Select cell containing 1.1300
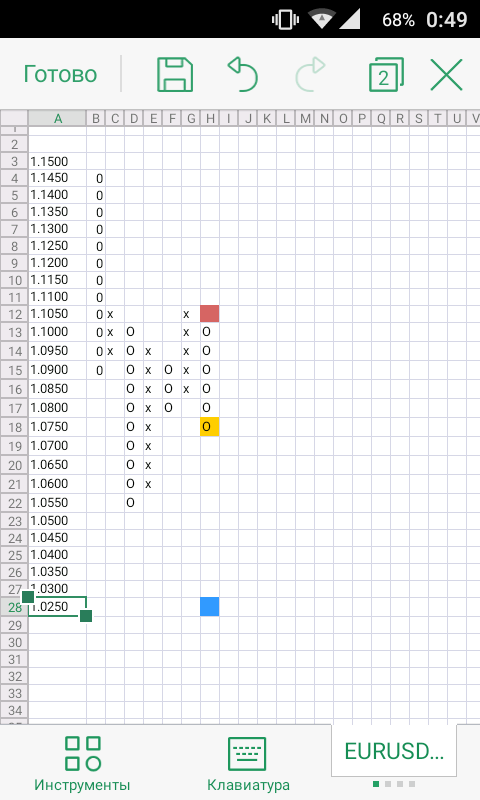The width and height of the screenshot is (480, 800). point(57,229)
